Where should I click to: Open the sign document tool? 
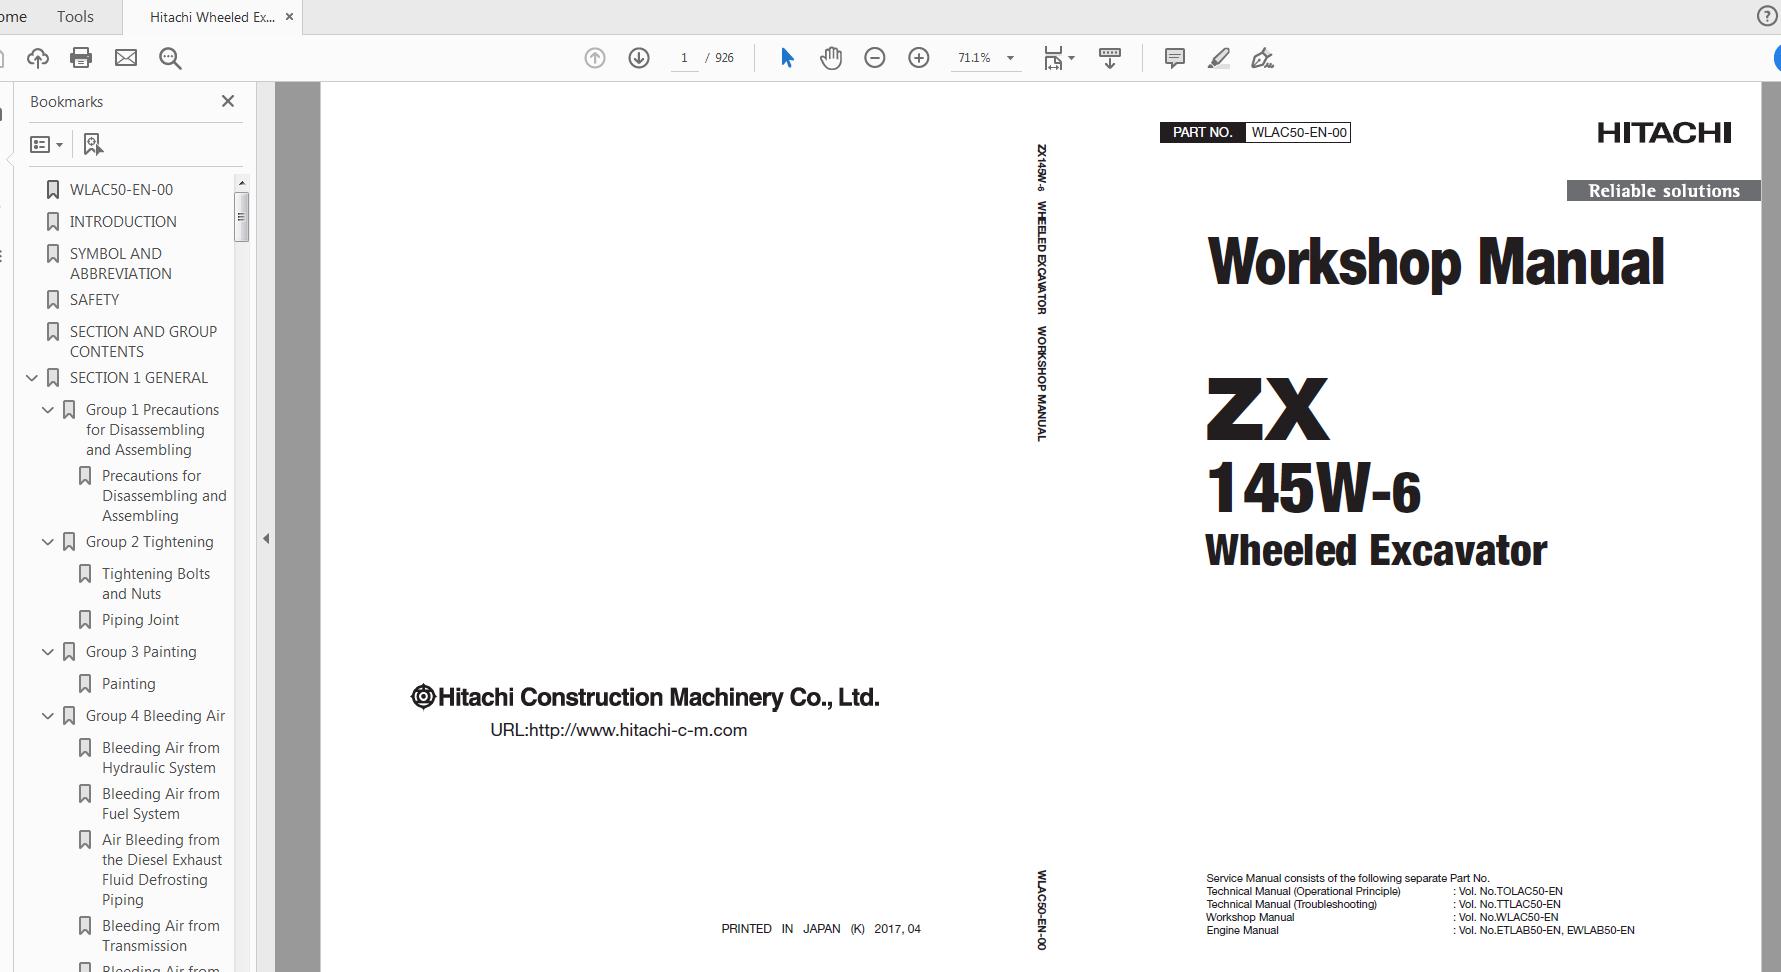pos(1262,58)
